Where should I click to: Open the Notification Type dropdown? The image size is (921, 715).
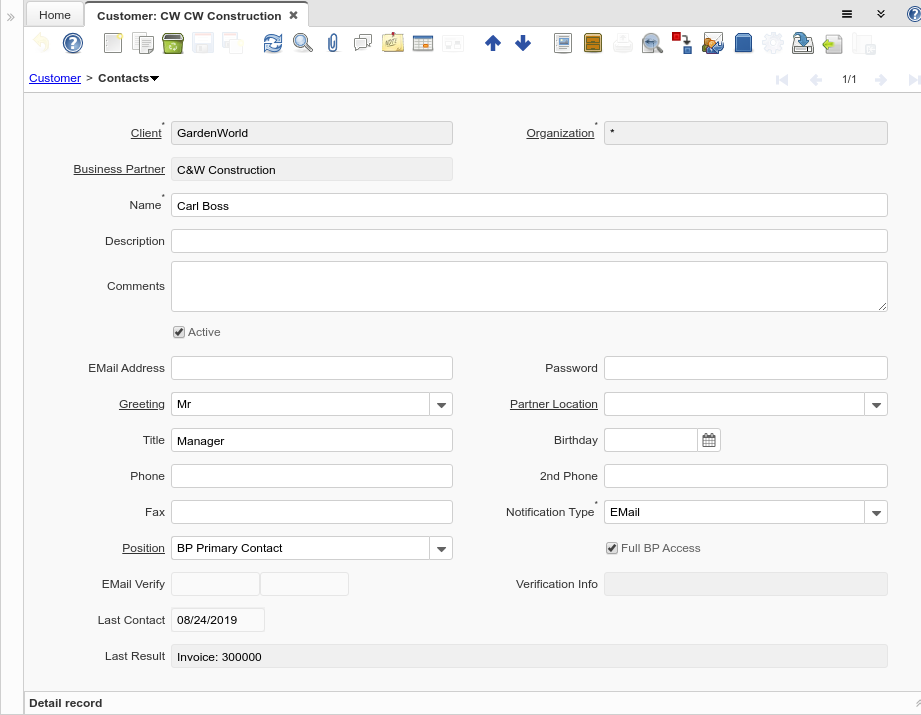coord(876,512)
